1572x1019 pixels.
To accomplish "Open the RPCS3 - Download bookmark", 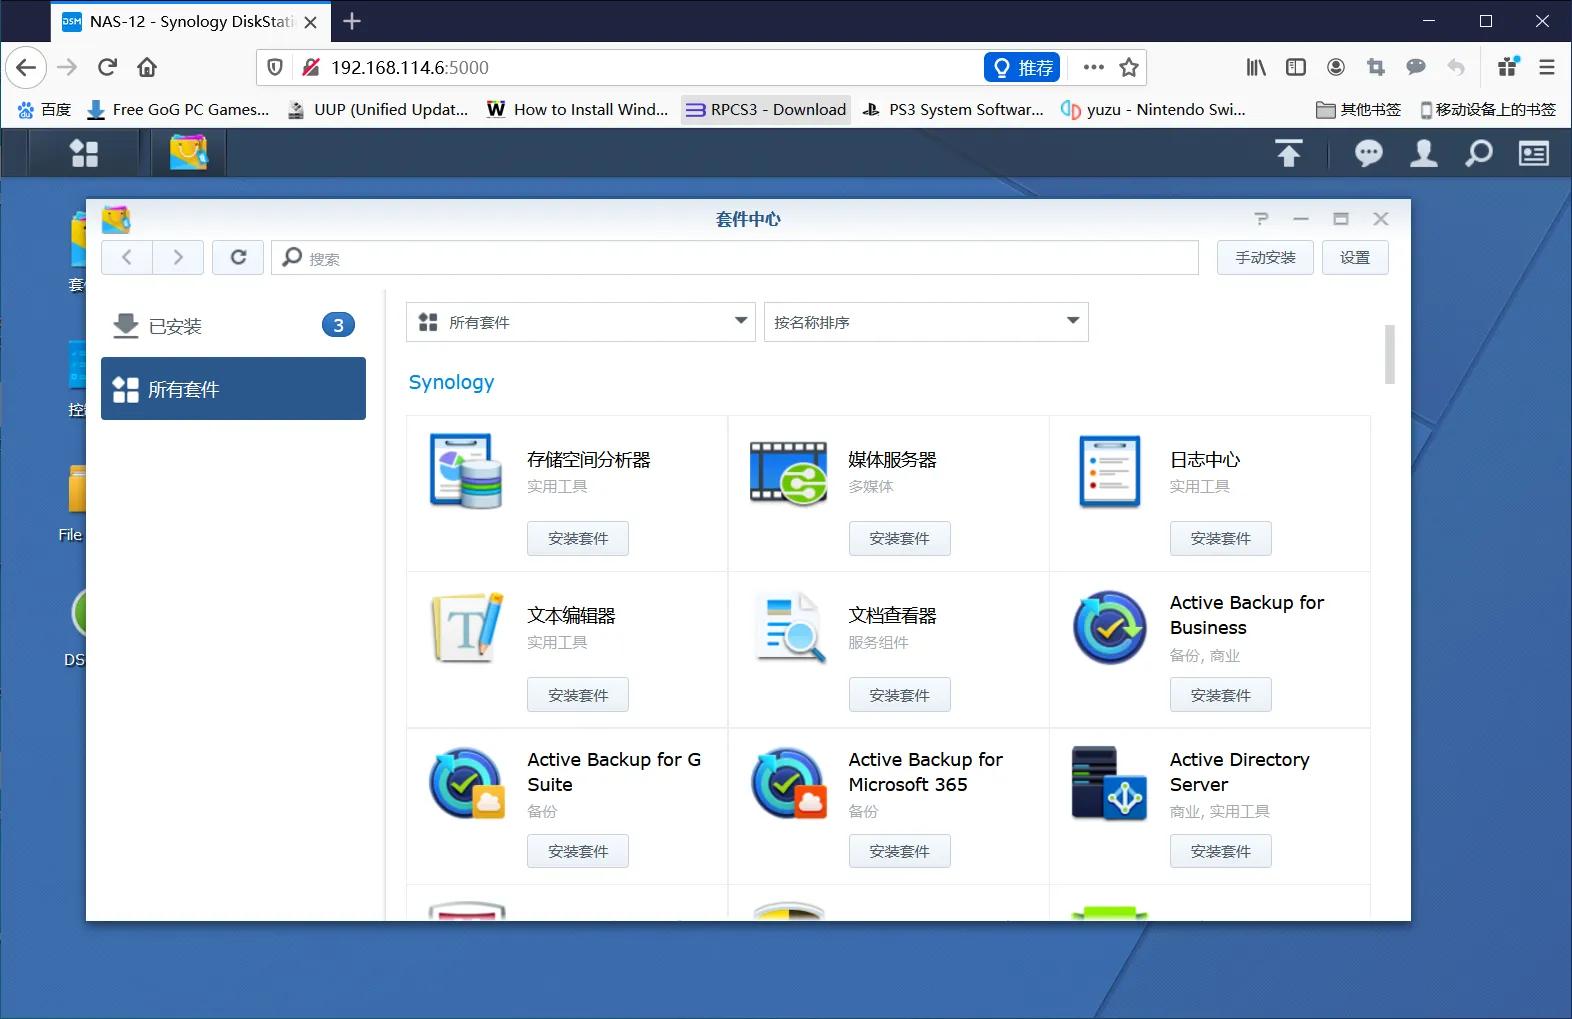I will pyautogui.click(x=766, y=110).
